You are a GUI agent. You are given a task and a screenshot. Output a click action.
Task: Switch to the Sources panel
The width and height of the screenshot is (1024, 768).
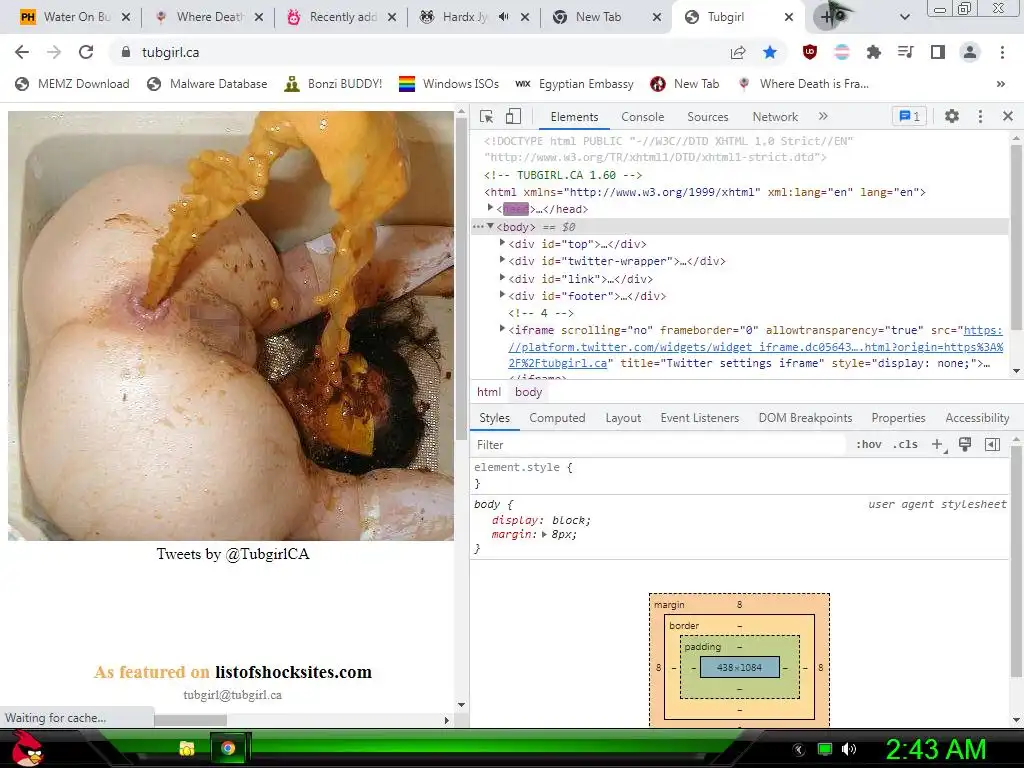pos(707,116)
